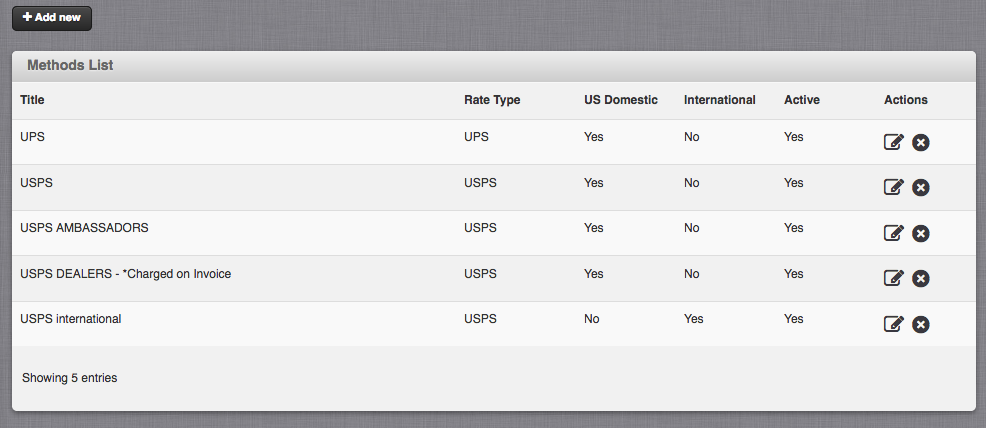The width and height of the screenshot is (986, 428).
Task: Edit USPS international method
Action: click(x=894, y=324)
